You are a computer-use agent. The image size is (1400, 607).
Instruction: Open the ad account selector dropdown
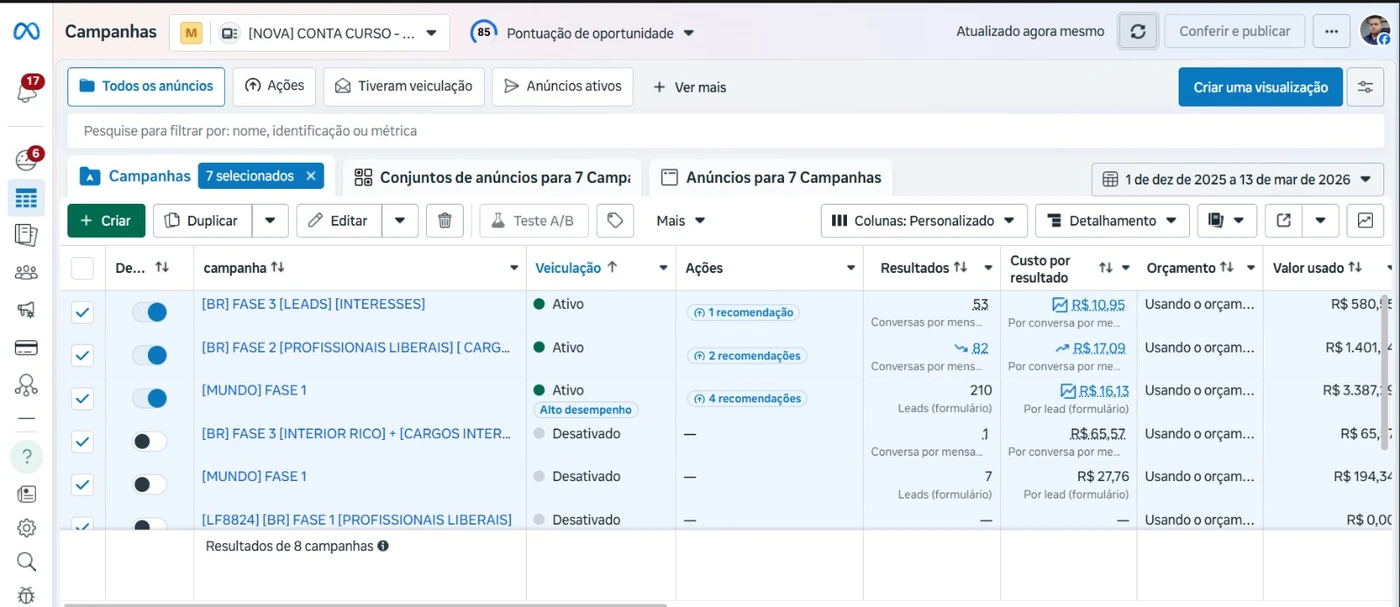(309, 33)
